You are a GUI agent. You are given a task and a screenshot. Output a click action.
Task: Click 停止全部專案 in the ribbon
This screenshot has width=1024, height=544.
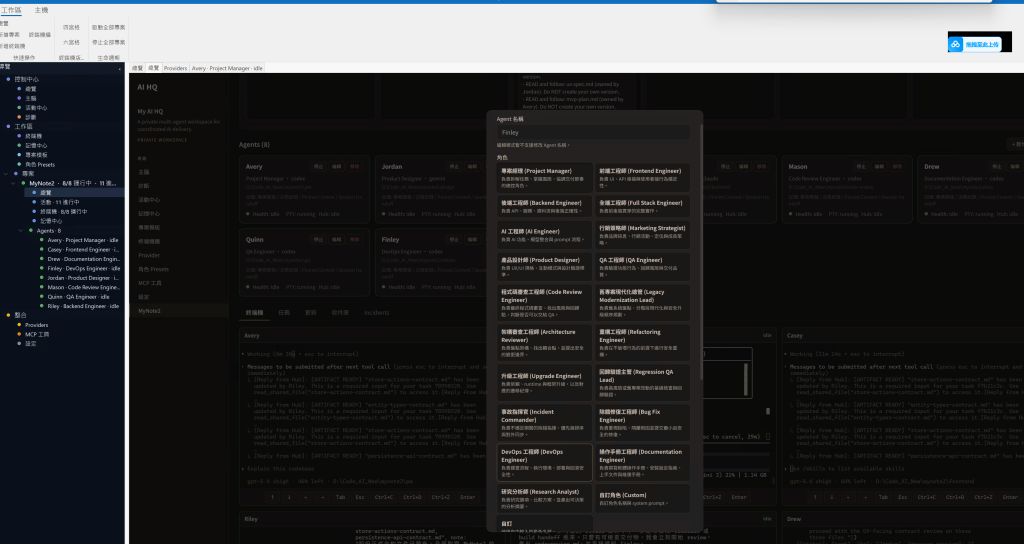coord(108,42)
